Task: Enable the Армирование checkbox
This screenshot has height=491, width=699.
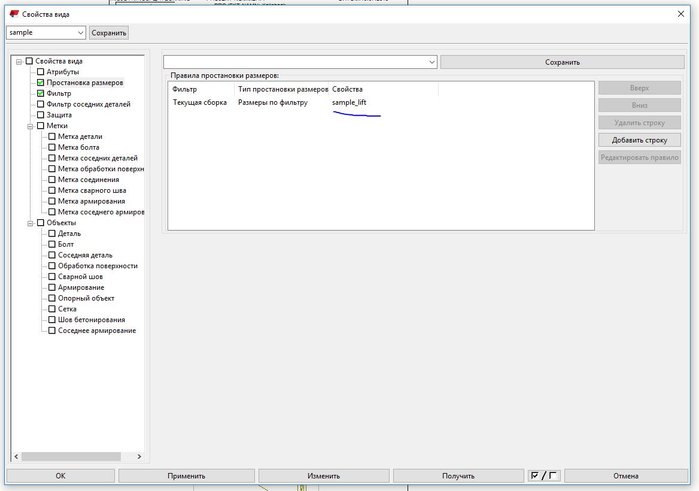Action: click(x=52, y=287)
